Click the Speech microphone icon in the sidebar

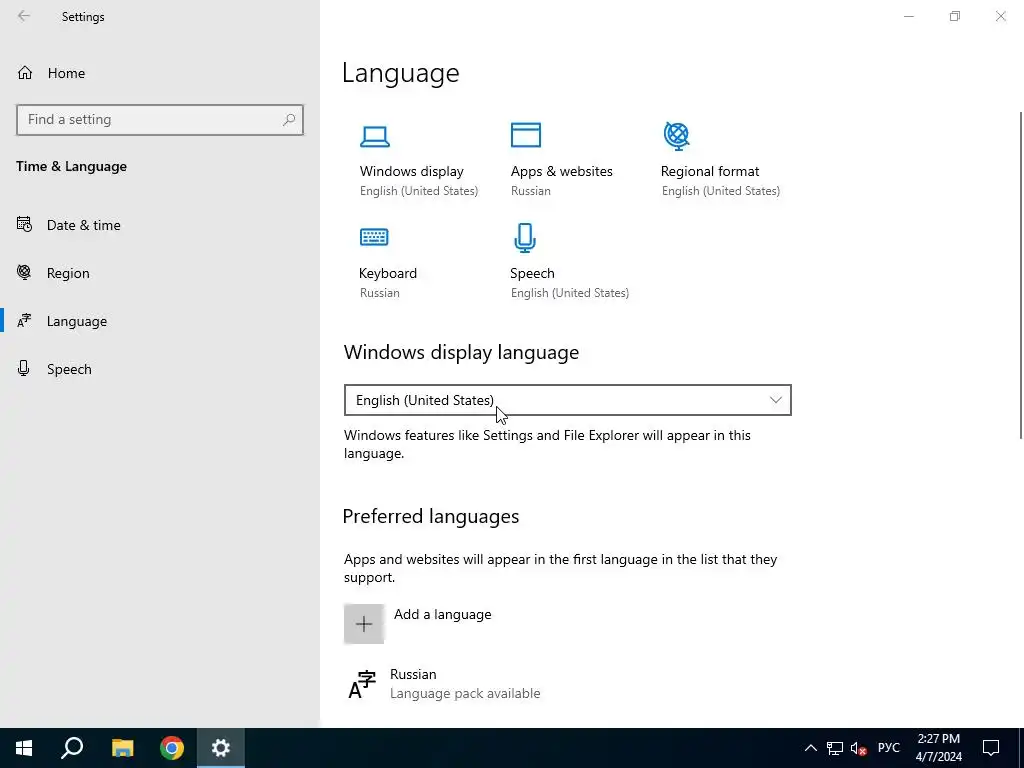click(24, 368)
